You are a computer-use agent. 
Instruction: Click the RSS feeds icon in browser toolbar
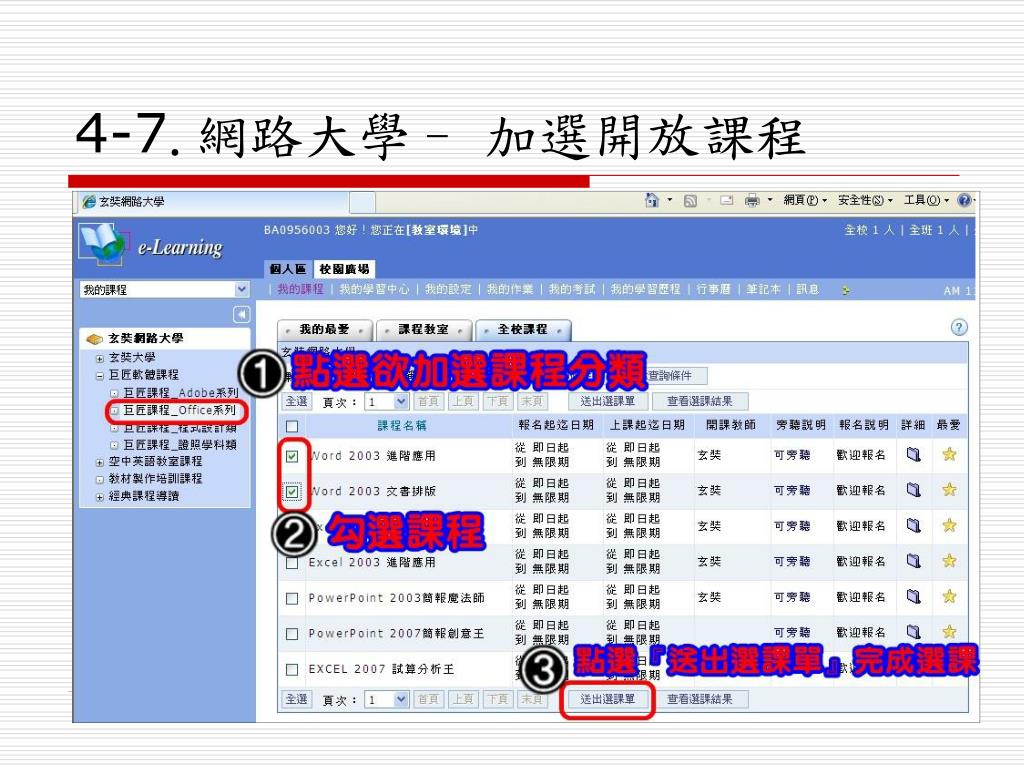point(690,201)
